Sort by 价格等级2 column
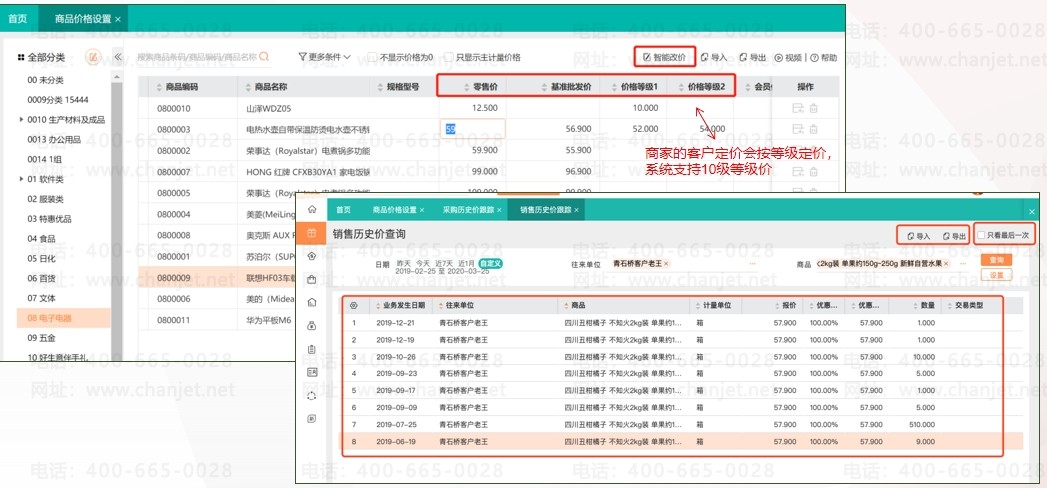The width and height of the screenshot is (1047, 488). coord(701,87)
